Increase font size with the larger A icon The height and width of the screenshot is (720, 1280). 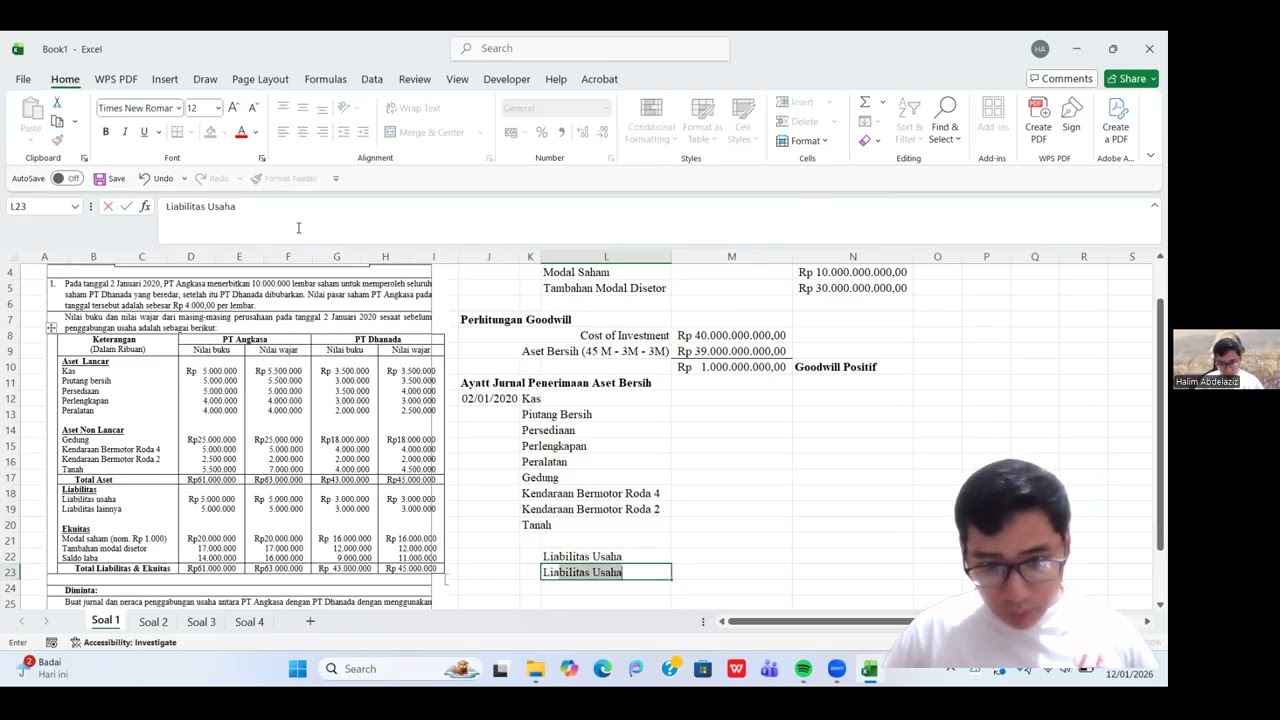233,108
